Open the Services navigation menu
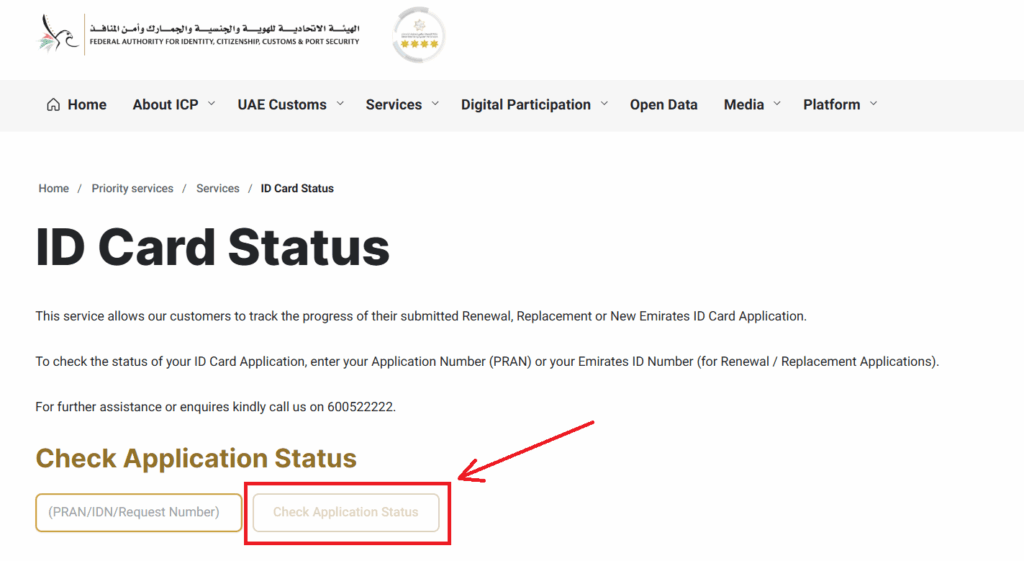The height and width of the screenshot is (561, 1024). (x=393, y=104)
